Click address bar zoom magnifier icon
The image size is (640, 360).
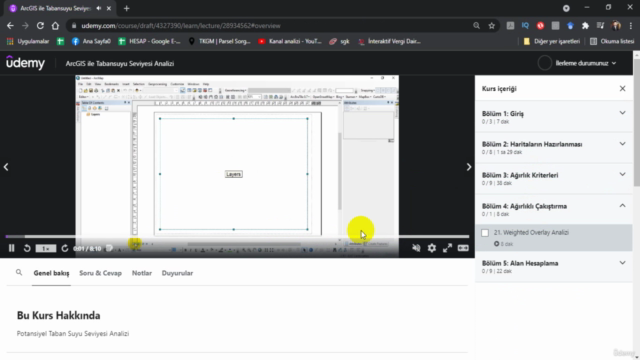click(476, 26)
